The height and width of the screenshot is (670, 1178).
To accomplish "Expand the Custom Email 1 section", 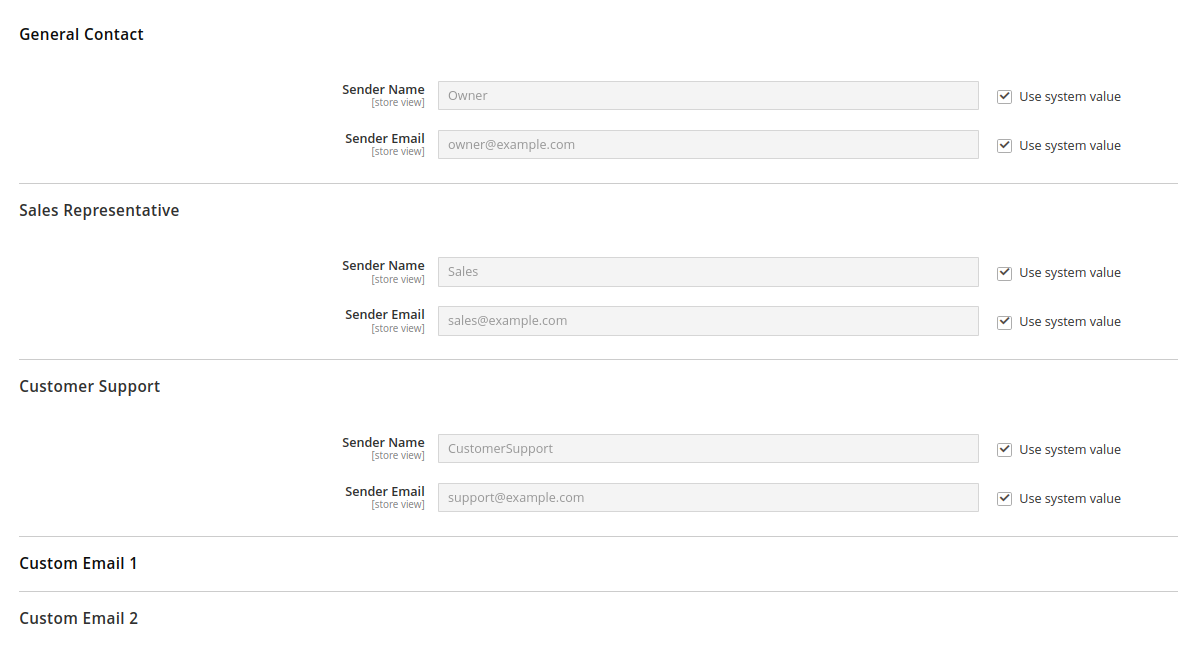I will tap(78, 563).
